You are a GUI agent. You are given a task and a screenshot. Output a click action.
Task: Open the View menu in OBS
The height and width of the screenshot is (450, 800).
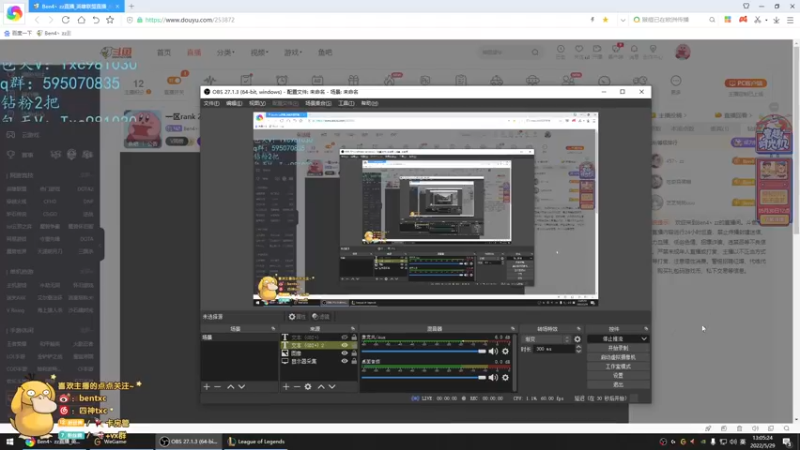(257, 103)
